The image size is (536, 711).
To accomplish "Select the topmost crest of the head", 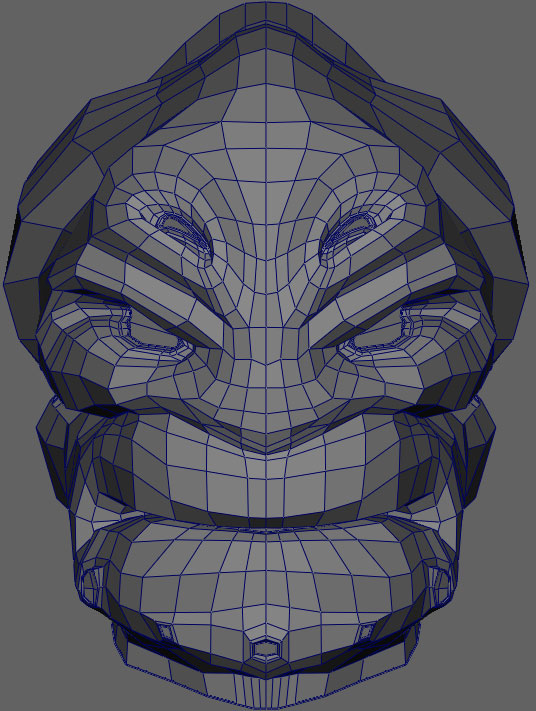I will click(x=266, y=16).
